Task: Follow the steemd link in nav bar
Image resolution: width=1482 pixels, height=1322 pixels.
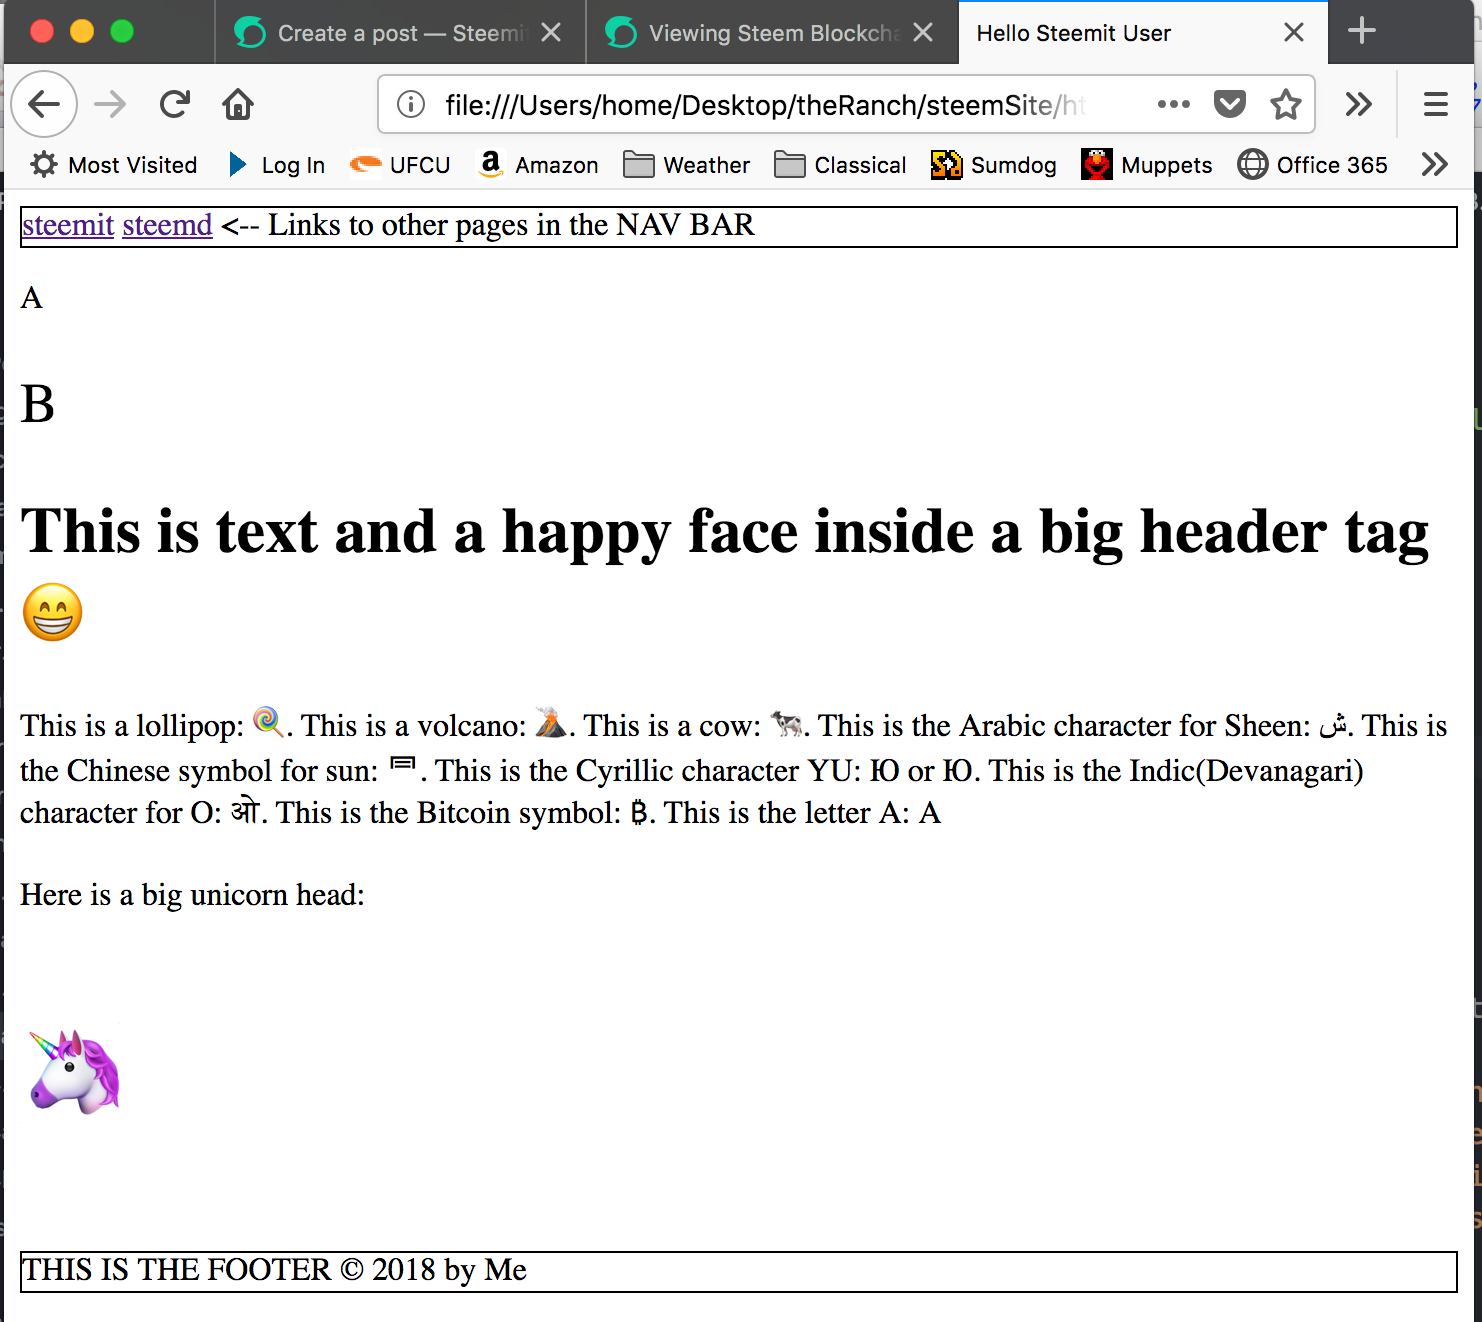Action: [x=167, y=225]
